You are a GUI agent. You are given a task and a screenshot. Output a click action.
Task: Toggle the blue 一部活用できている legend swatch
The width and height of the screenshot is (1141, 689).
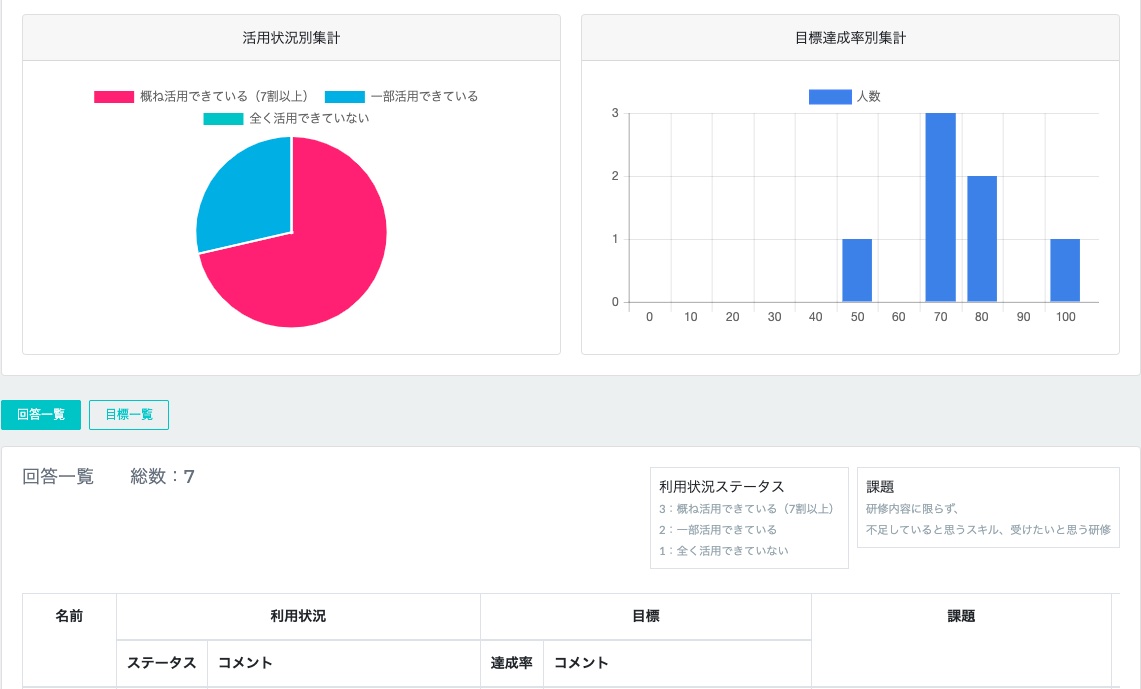(344, 97)
